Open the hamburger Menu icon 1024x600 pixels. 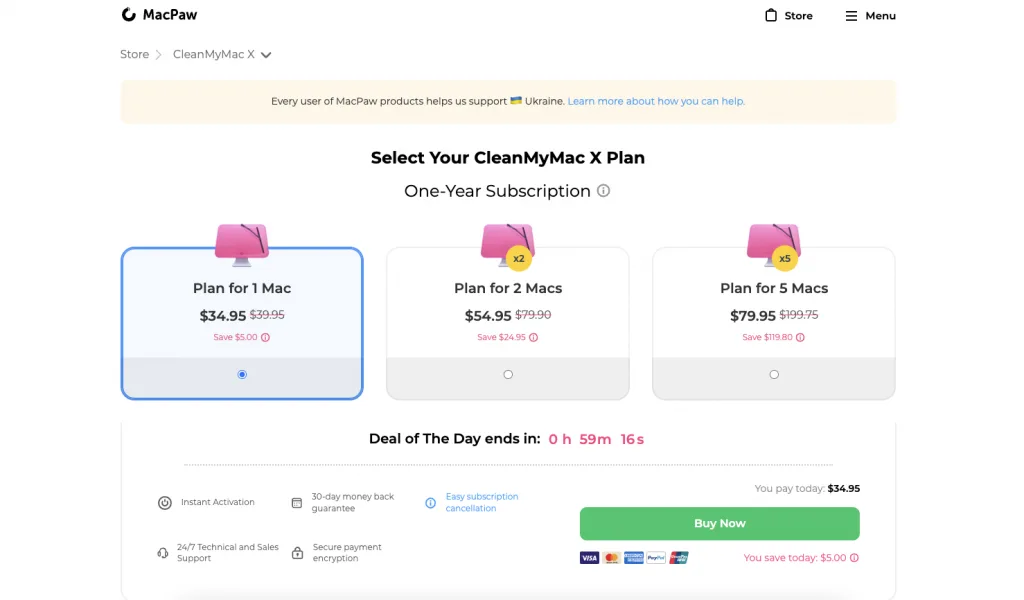(851, 16)
